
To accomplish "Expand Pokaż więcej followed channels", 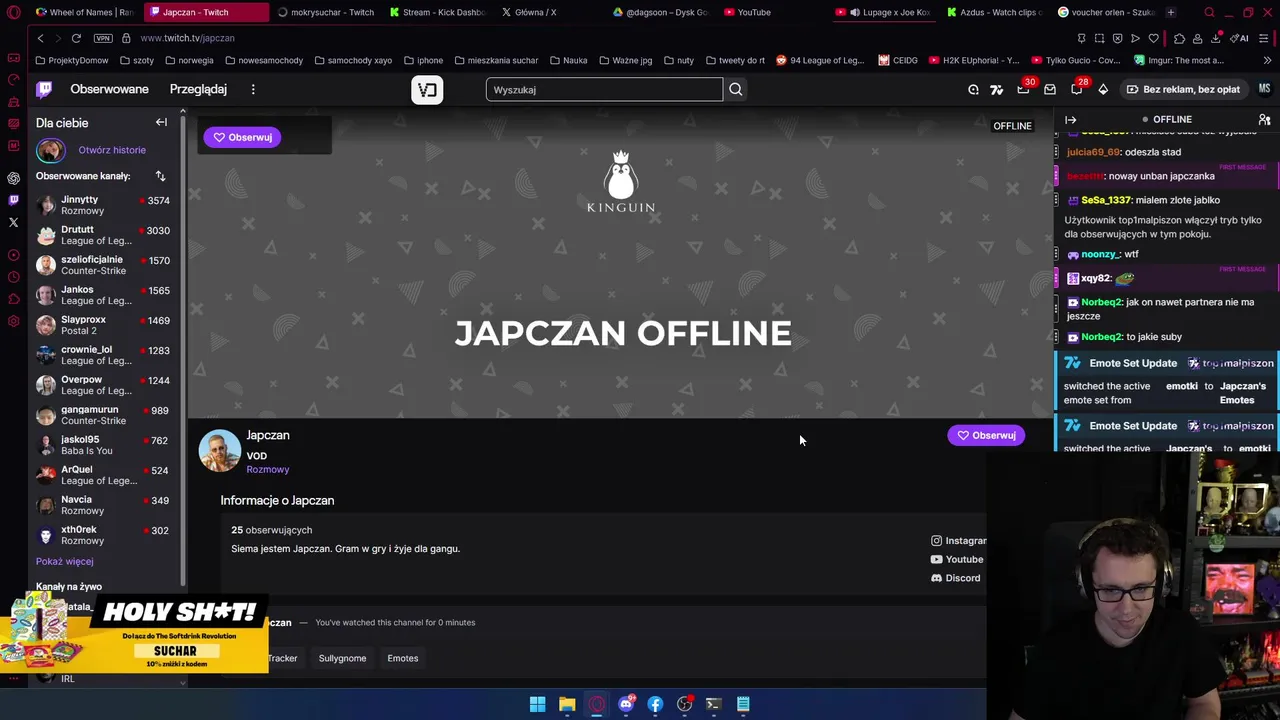I will [64, 561].
